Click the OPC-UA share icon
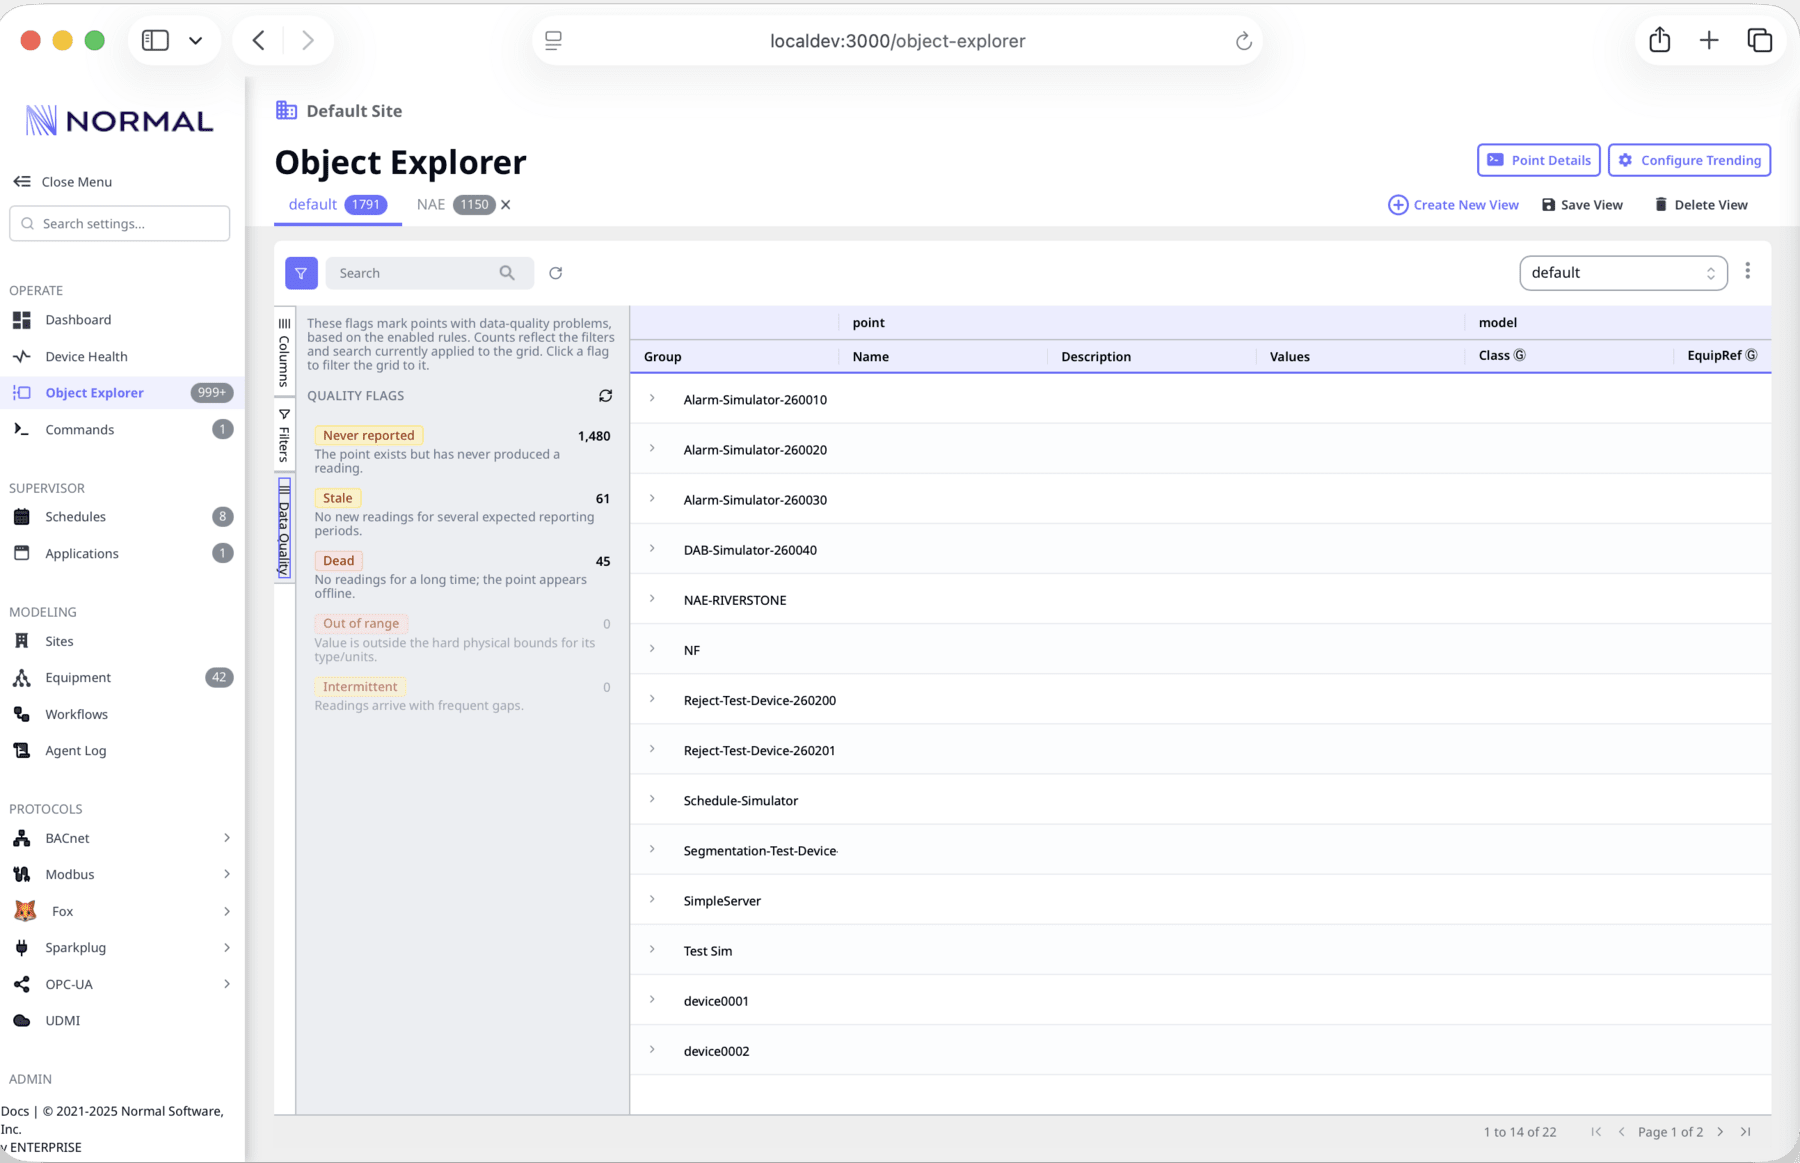Screen dimensions: 1800x1163 tap(22, 984)
